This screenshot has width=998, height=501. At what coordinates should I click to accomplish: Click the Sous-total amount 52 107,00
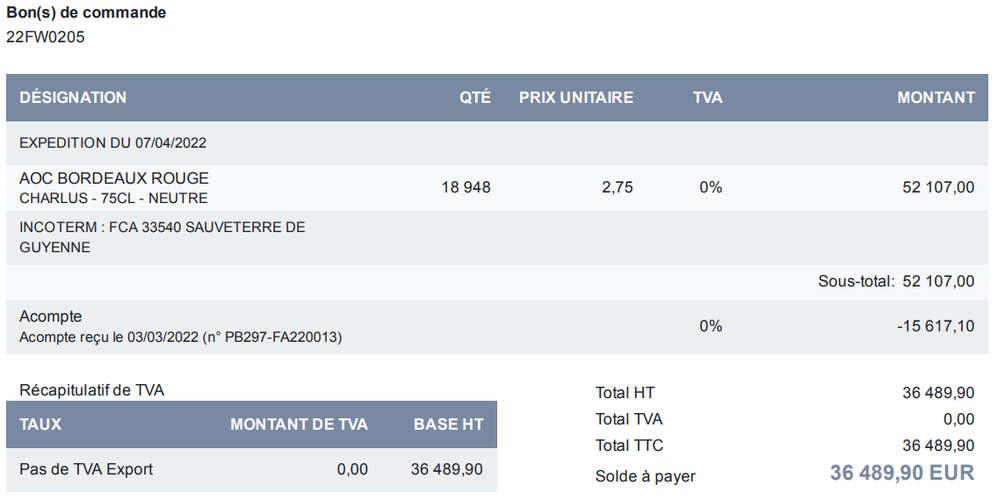937,282
